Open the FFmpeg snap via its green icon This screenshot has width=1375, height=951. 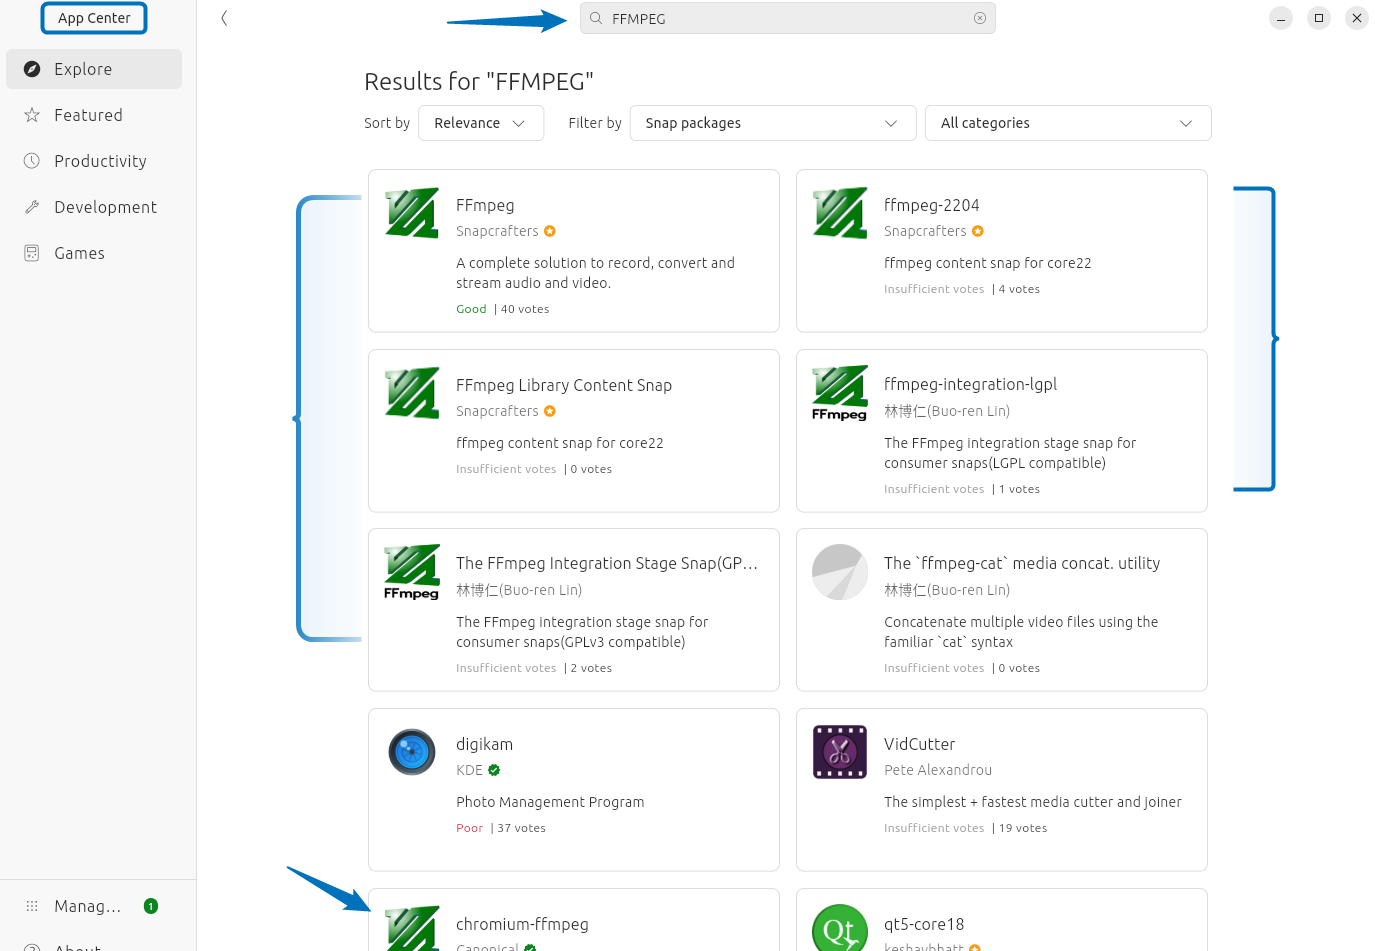pyautogui.click(x=411, y=213)
